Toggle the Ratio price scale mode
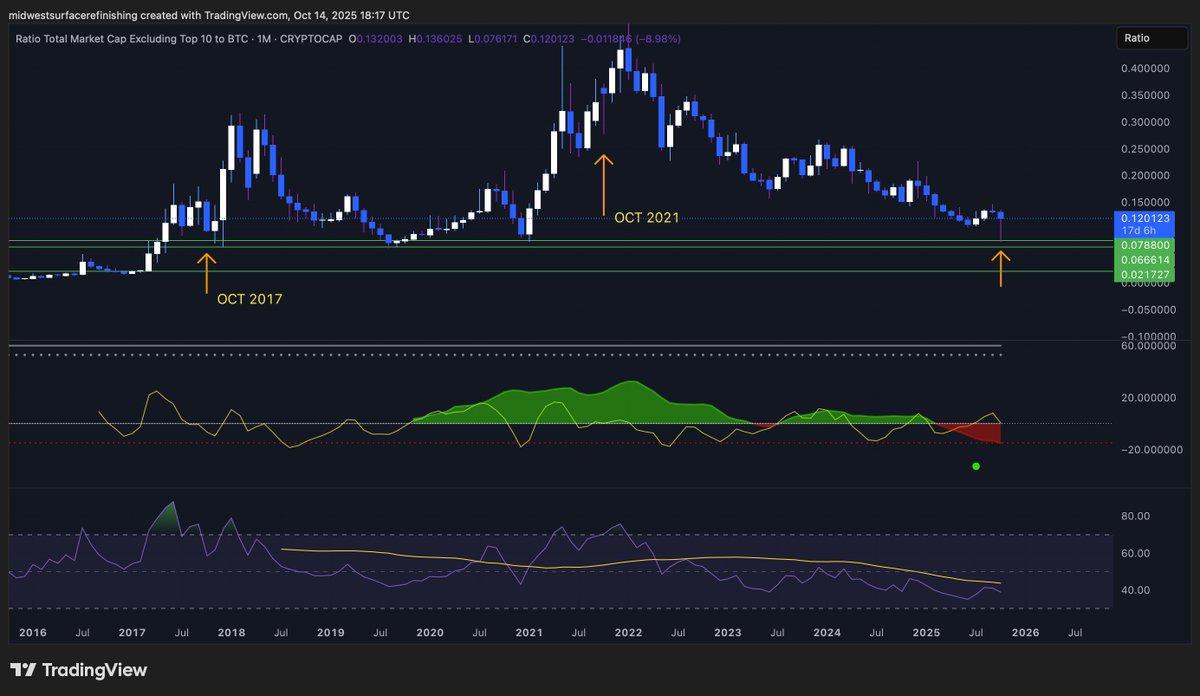Screen dimensions: 1200x696 click(1152, 37)
